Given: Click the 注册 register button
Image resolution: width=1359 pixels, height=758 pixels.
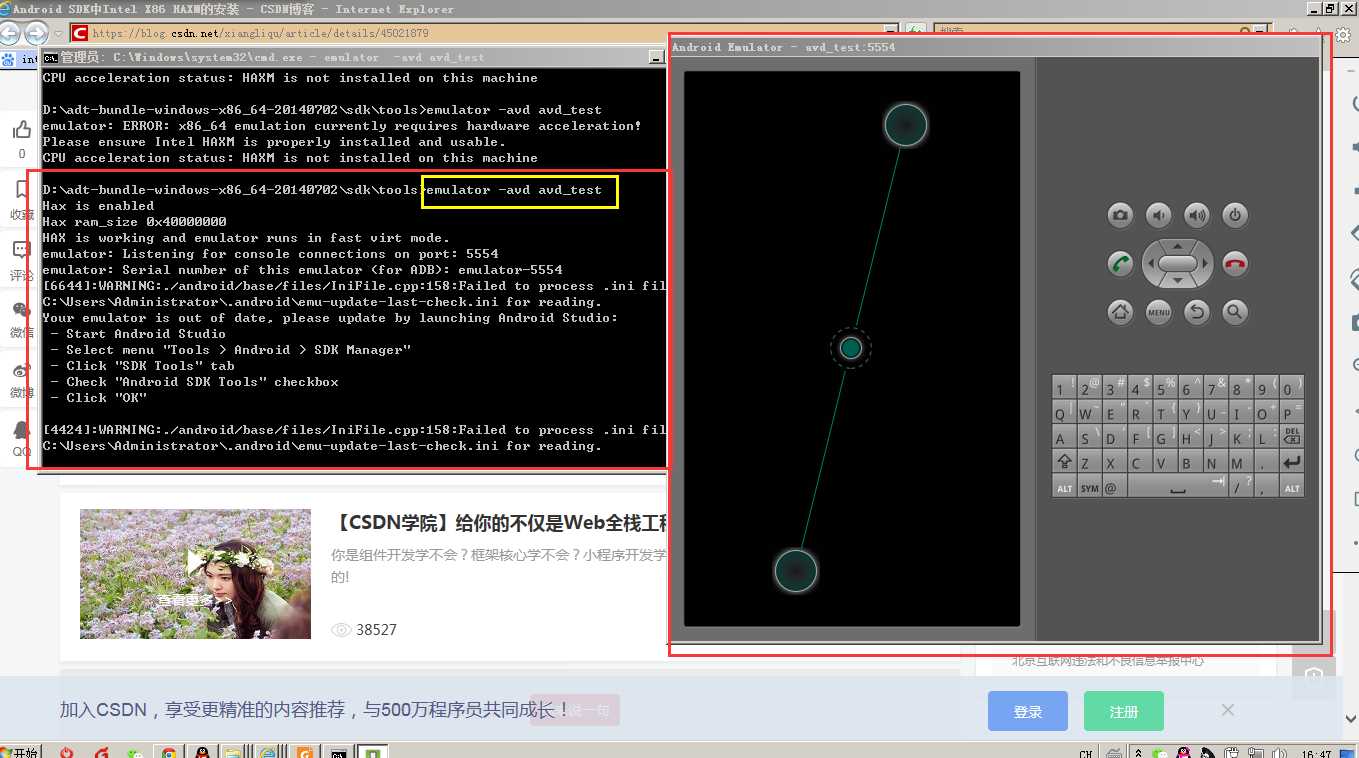Looking at the screenshot, I should (1124, 711).
